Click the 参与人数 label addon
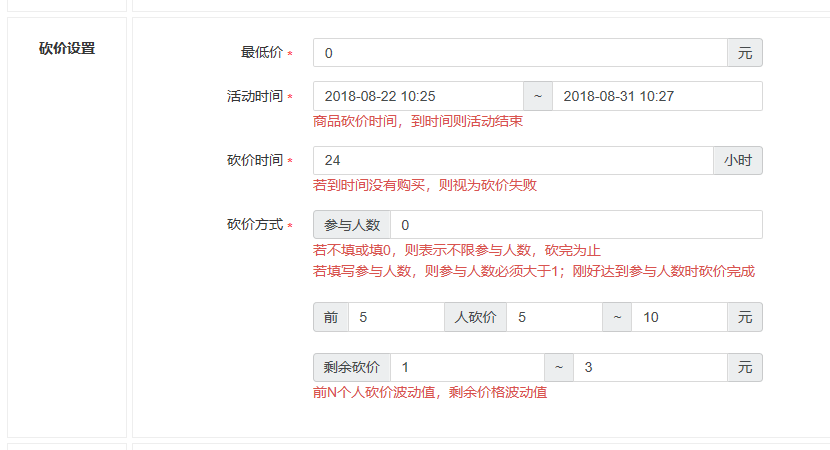830x450 pixels. pyautogui.click(x=352, y=225)
